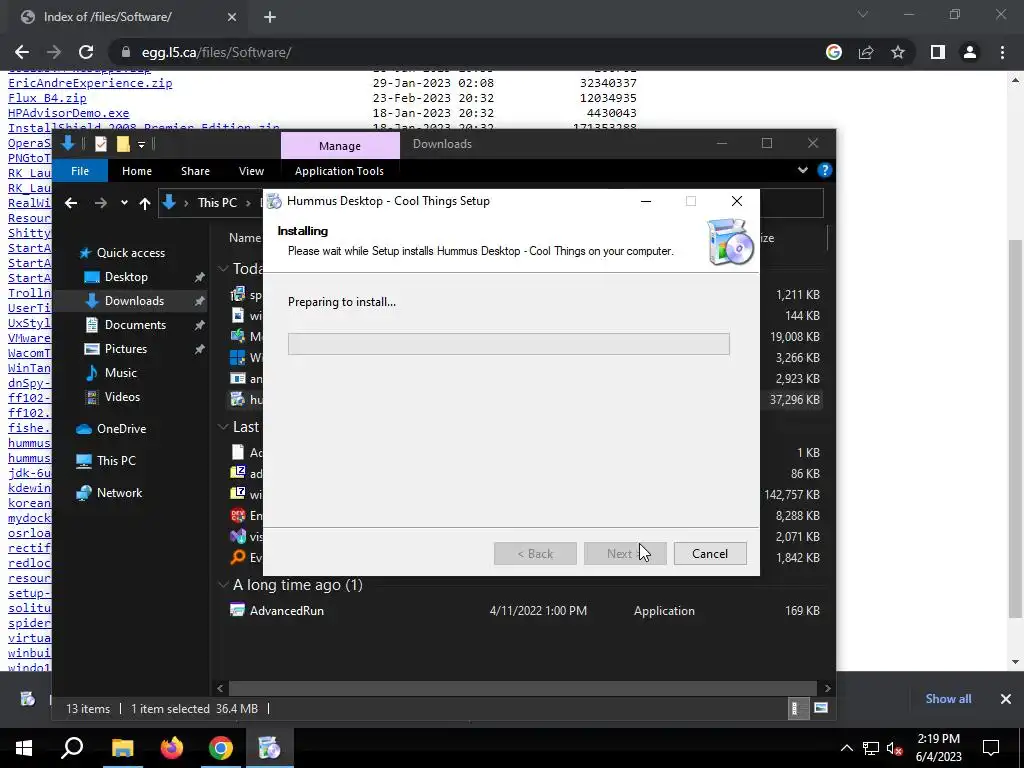Open the Windows notification center

[991, 748]
